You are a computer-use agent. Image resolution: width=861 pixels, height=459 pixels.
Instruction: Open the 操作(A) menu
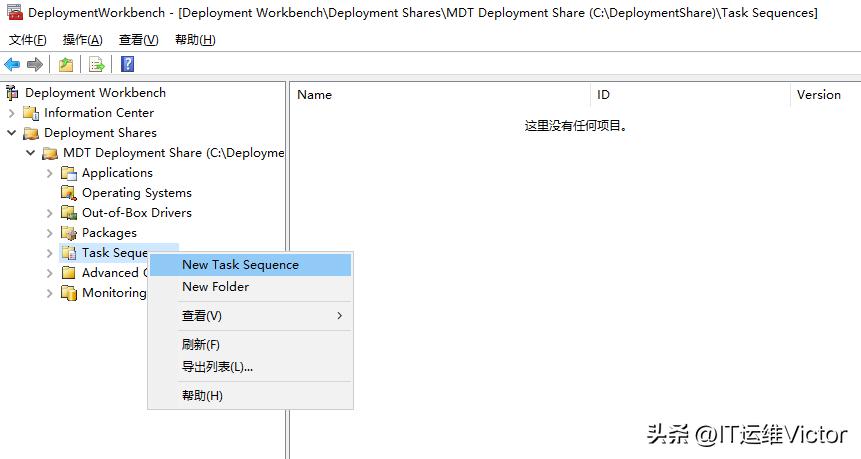point(83,40)
